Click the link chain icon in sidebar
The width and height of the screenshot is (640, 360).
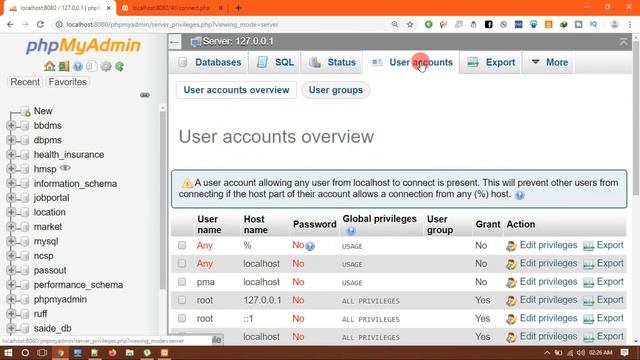tap(144, 95)
